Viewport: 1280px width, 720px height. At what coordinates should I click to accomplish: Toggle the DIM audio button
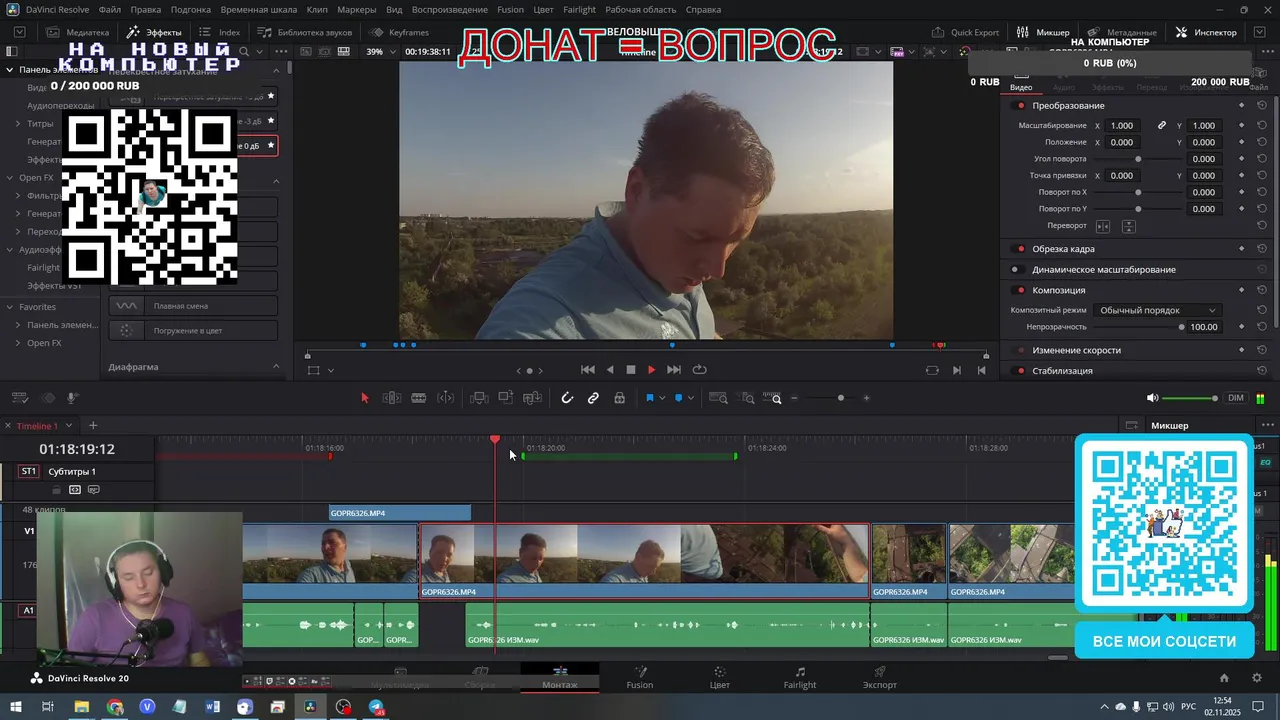pos(1236,398)
